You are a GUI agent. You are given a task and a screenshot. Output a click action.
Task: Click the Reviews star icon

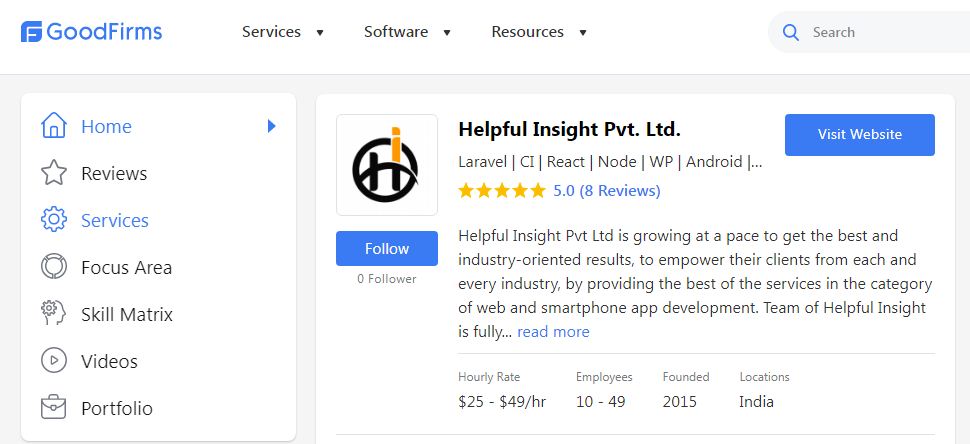pos(53,173)
